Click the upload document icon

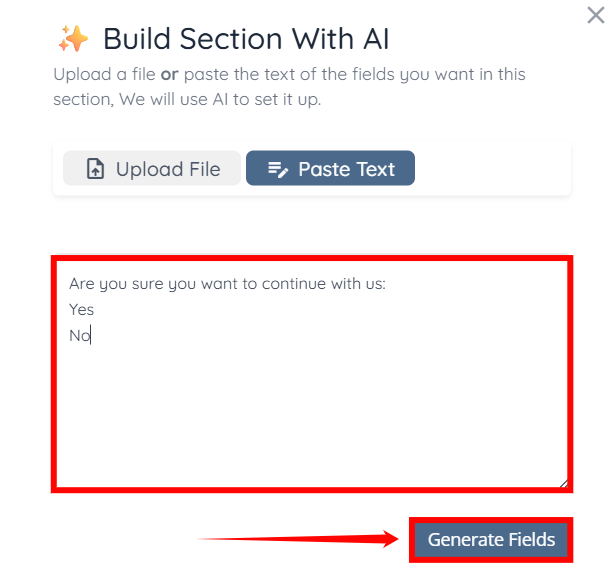pos(95,170)
